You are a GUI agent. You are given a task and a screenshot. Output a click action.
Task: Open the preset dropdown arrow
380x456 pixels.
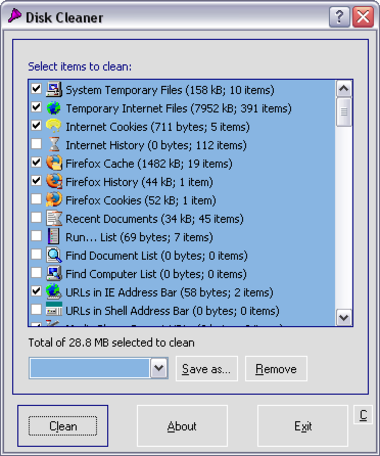pyautogui.click(x=159, y=368)
